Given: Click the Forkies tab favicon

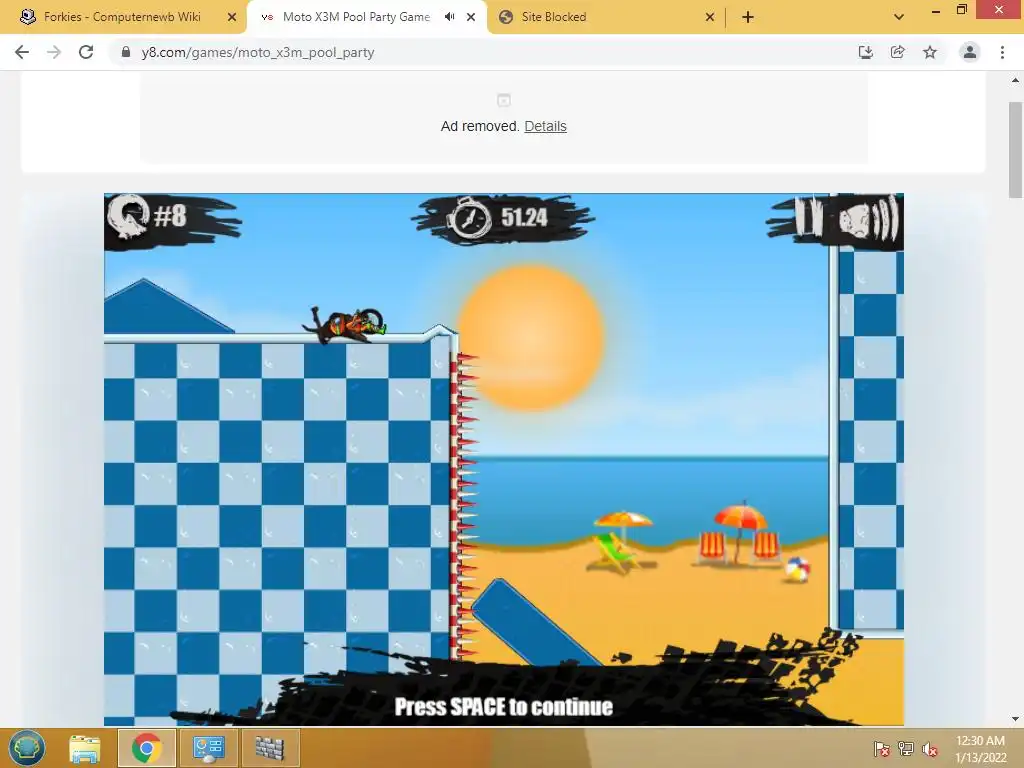Looking at the screenshot, I should pos(27,17).
